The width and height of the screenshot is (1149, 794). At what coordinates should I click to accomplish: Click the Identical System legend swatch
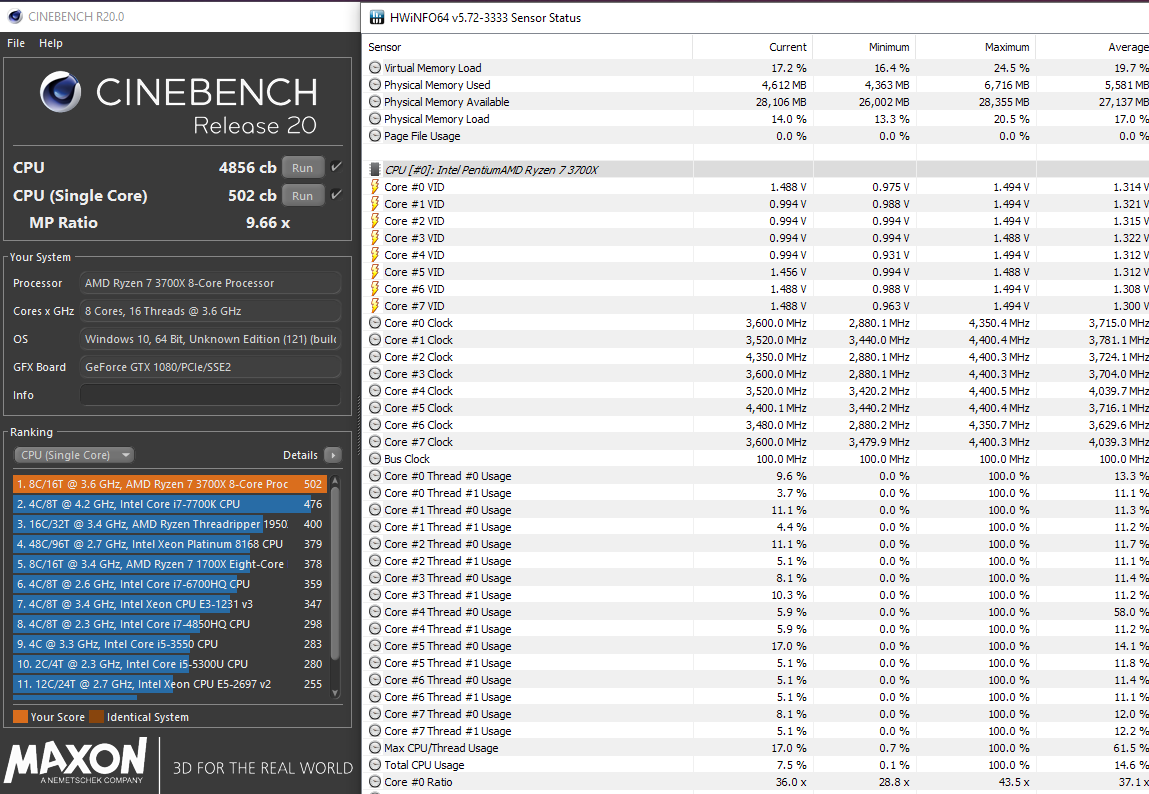[x=97, y=716]
